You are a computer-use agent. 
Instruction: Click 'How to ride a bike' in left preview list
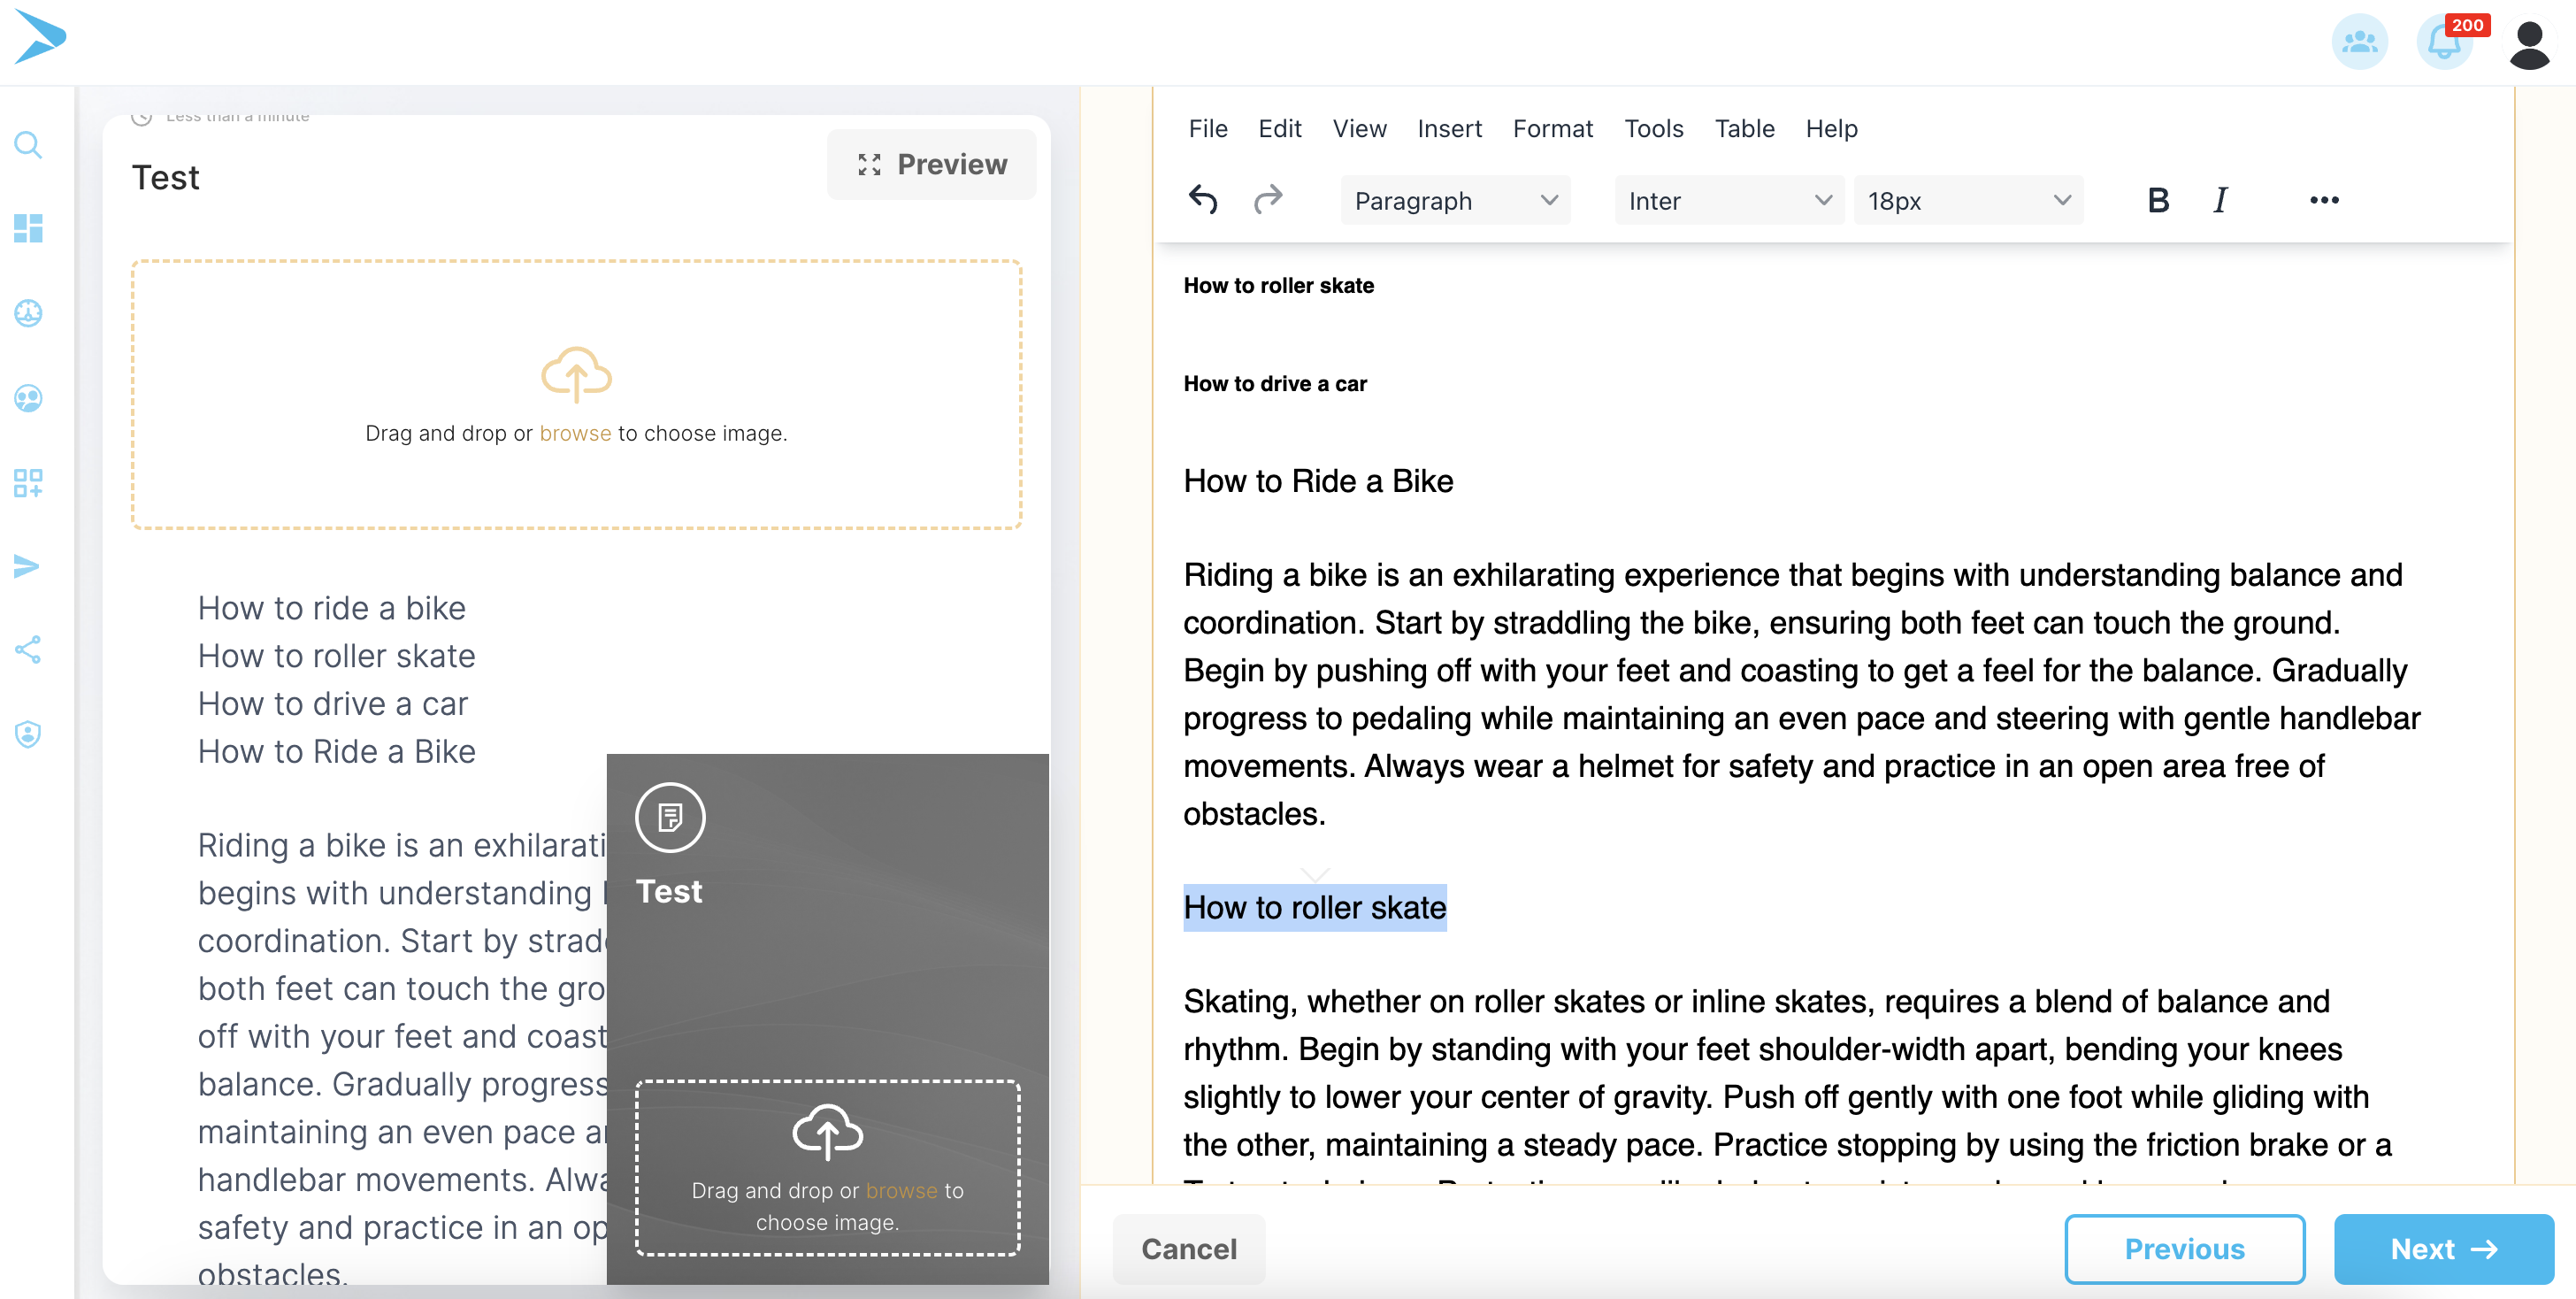(331, 608)
